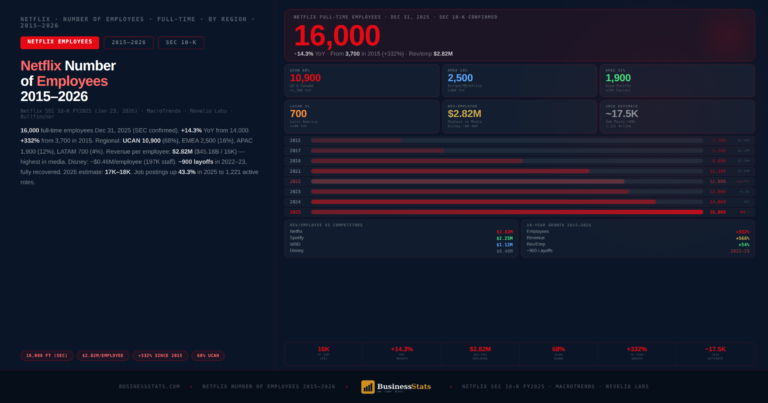
Task: Select the red NETFLIX EMPLOYEES tag
Action: click(60, 43)
